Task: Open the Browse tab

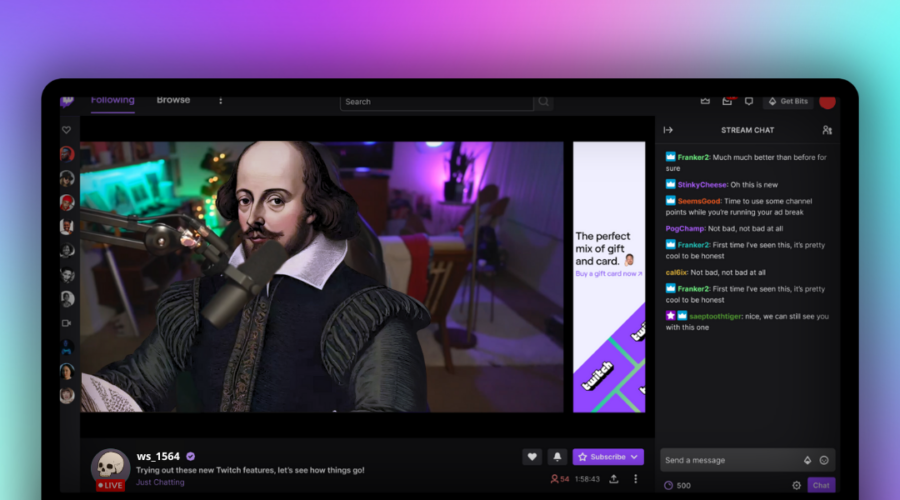Action: tap(173, 100)
